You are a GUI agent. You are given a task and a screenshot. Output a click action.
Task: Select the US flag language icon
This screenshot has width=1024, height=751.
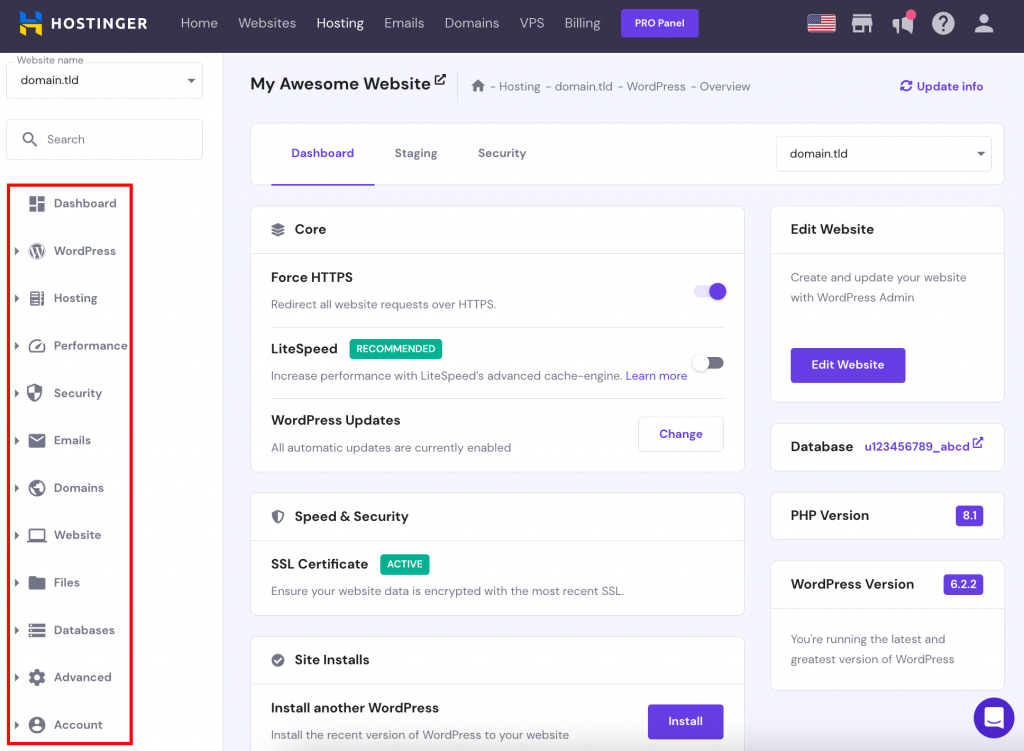[x=821, y=23]
